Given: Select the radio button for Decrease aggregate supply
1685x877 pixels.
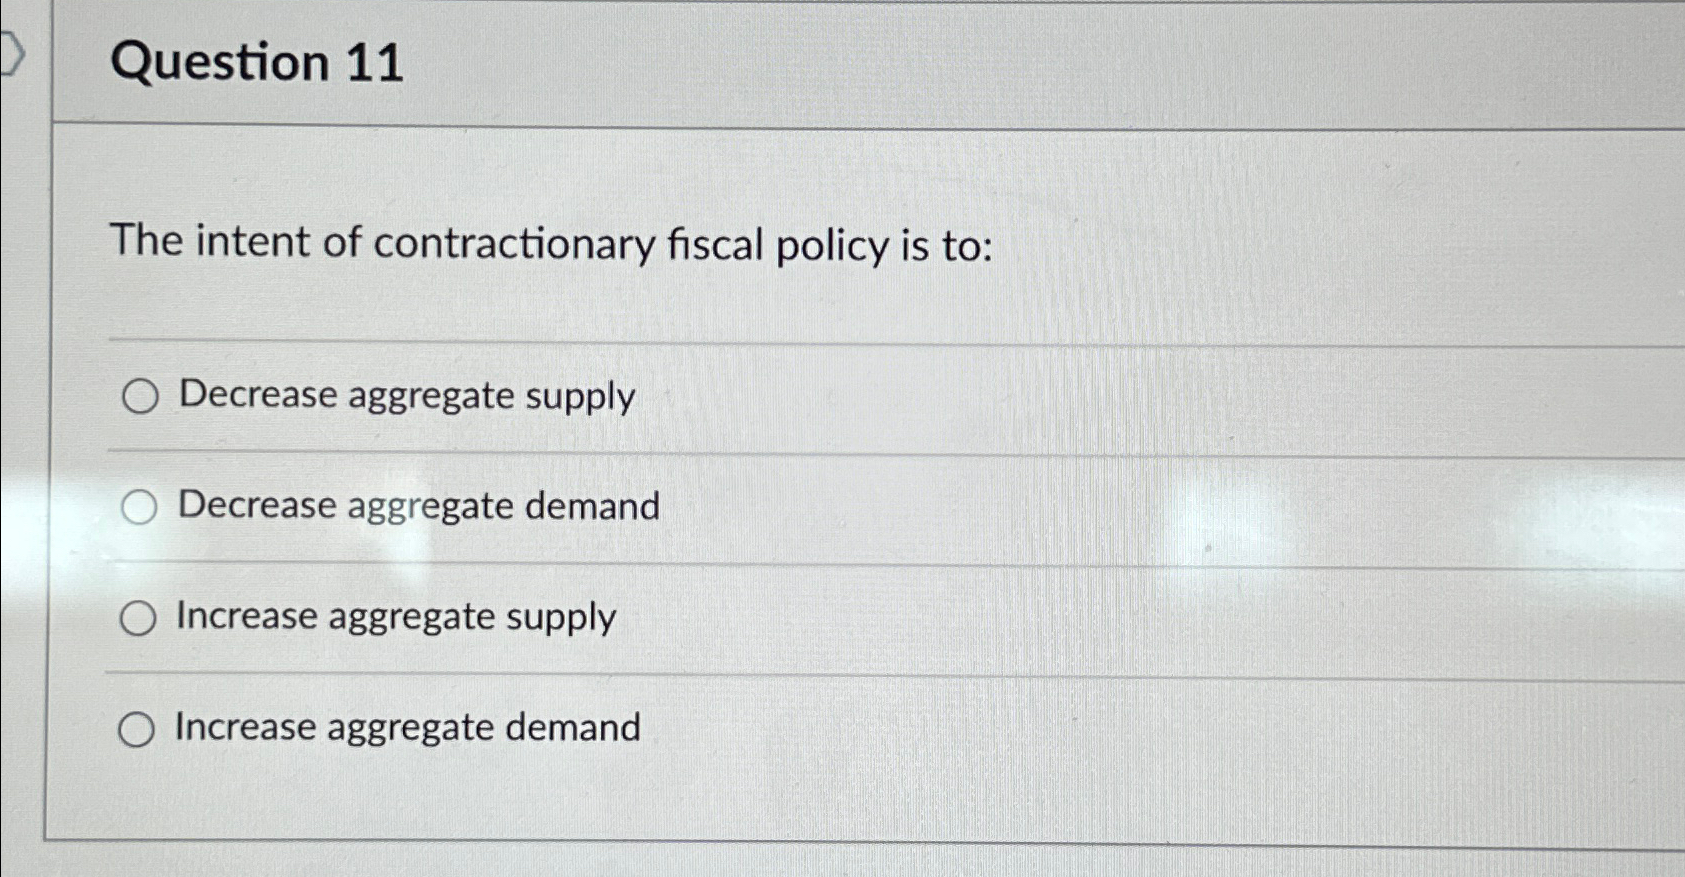Looking at the screenshot, I should pos(139,398).
